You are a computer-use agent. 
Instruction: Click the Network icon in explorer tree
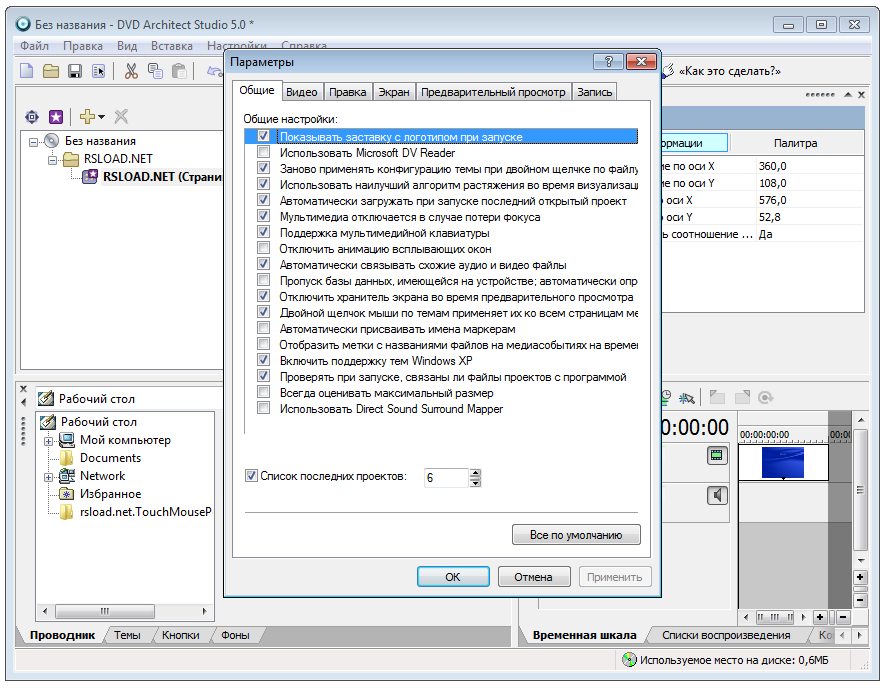67,476
